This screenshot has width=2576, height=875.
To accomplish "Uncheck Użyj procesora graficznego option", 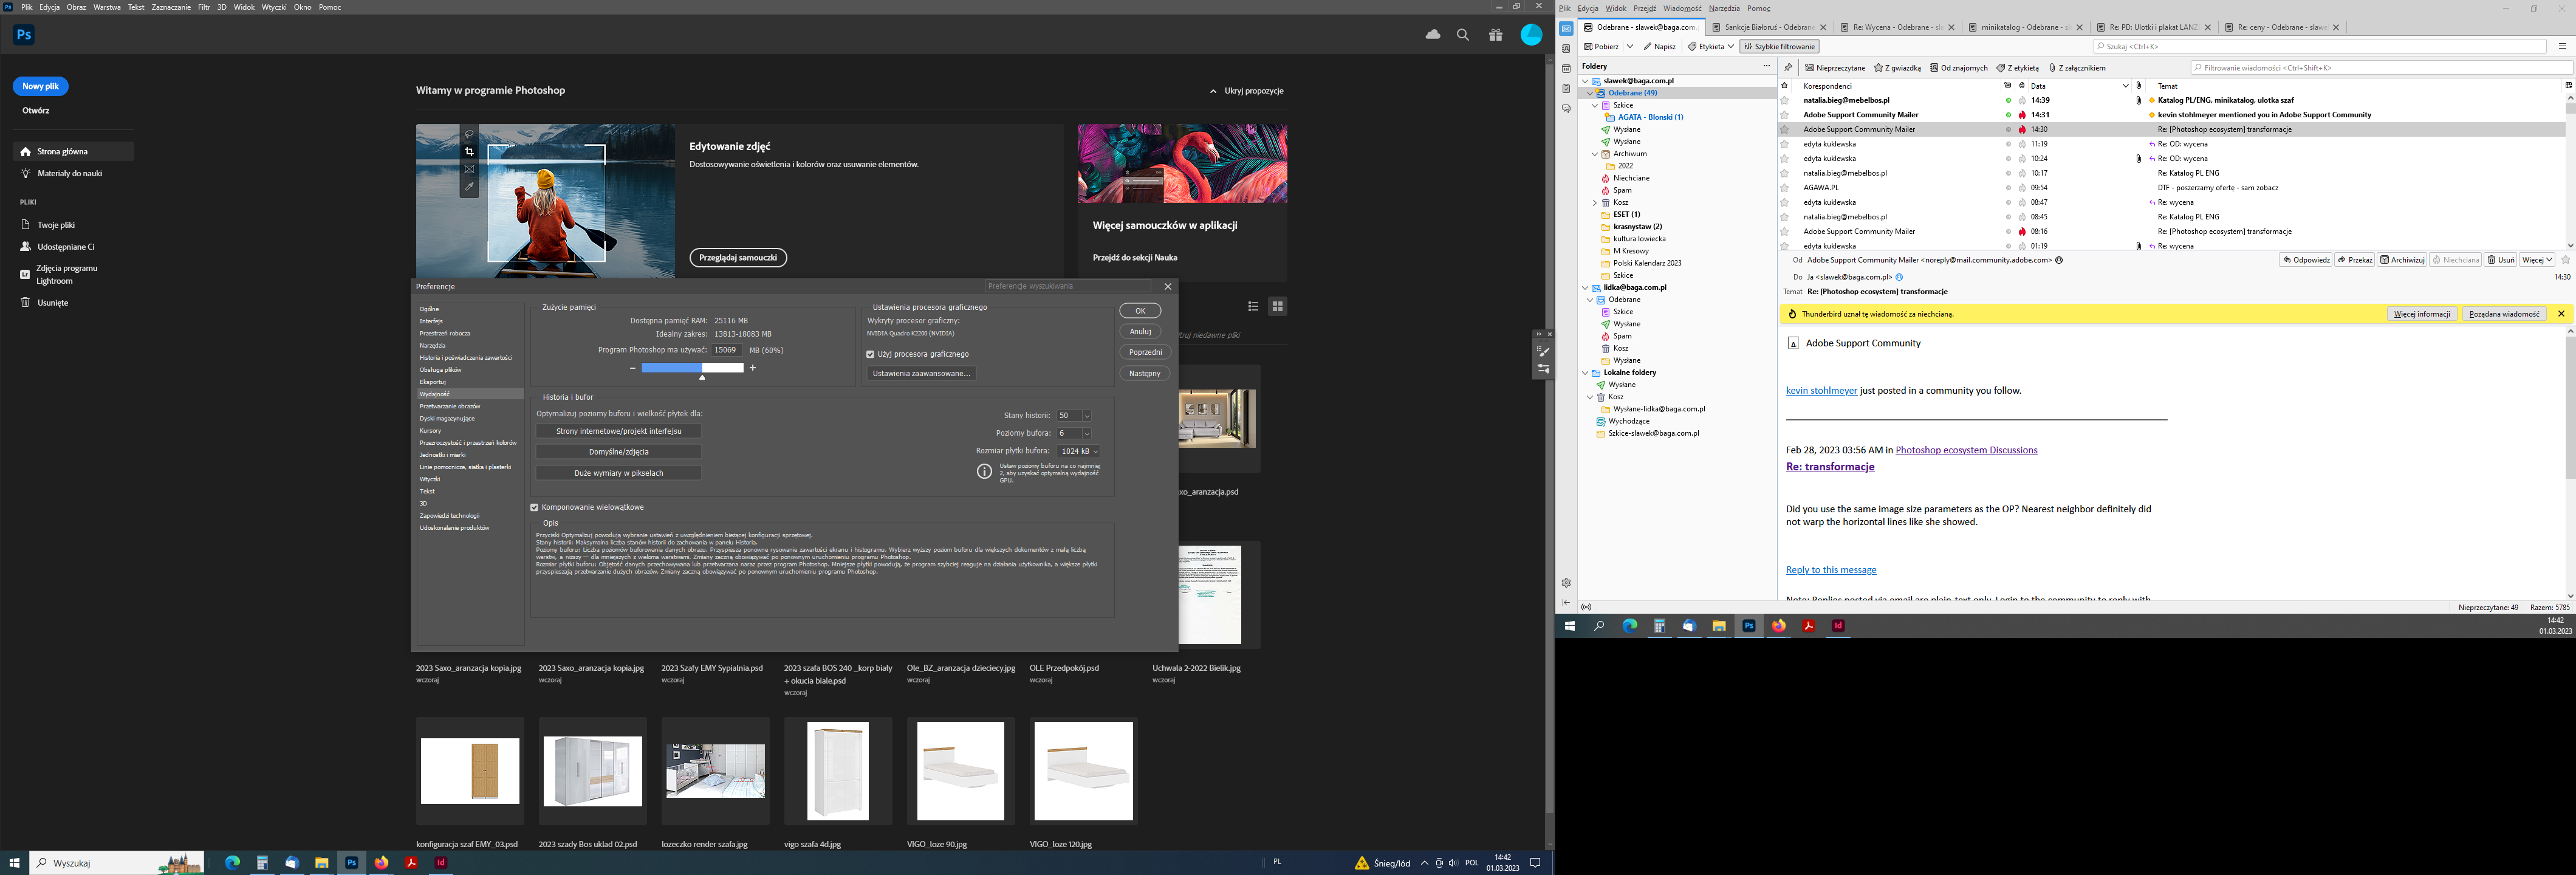I will click(870, 354).
